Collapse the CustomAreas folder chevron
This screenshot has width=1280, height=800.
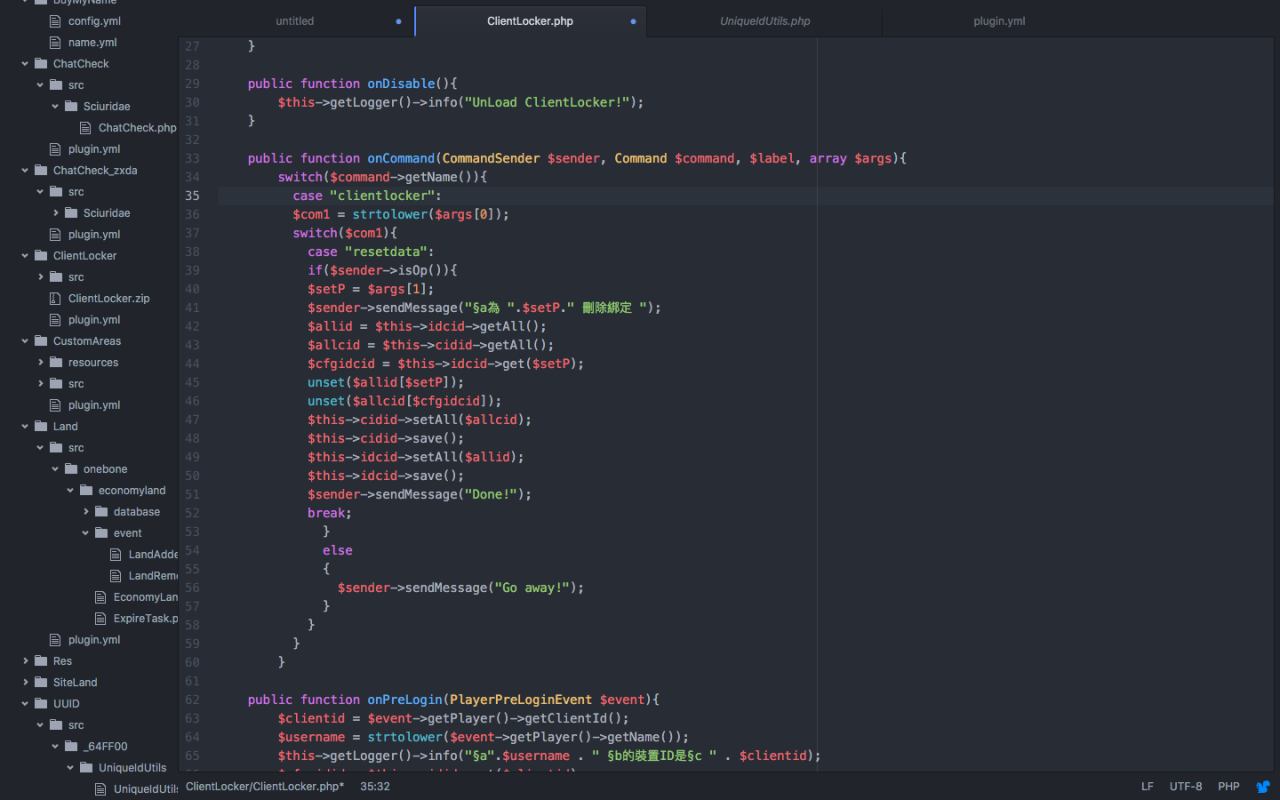pos(25,341)
